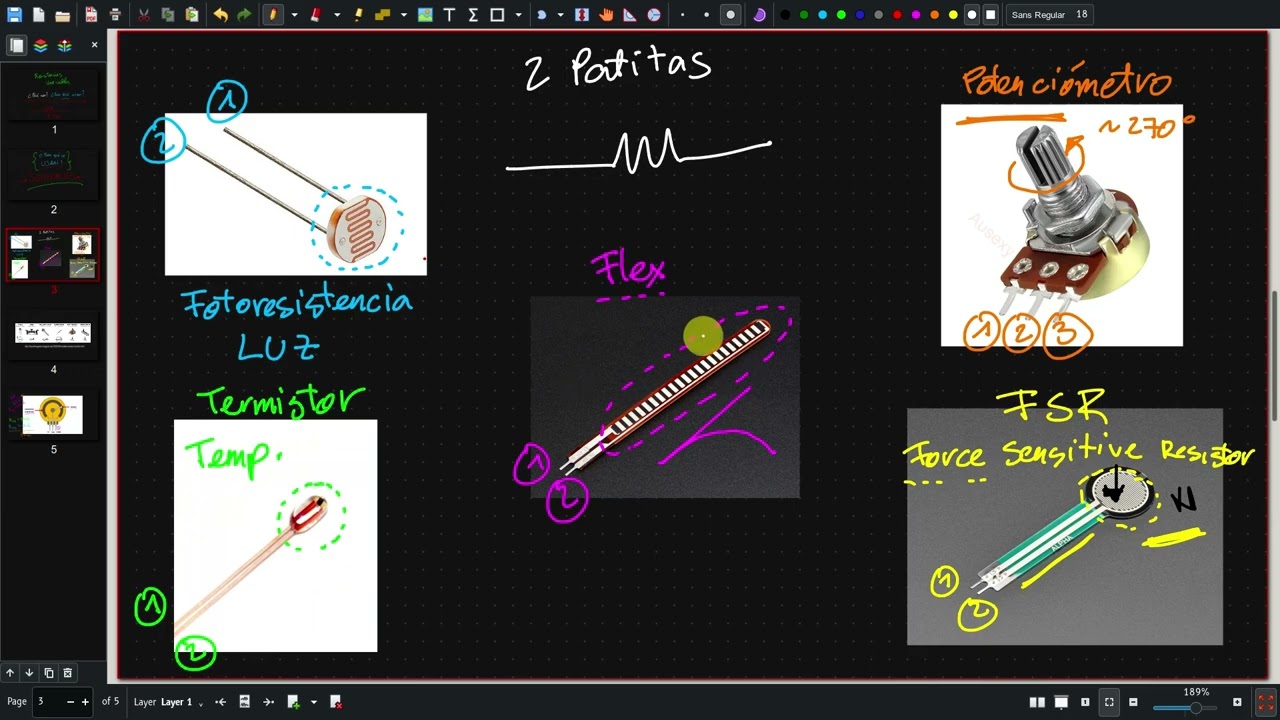
Task: Undo the last stroke
Action: (220, 15)
